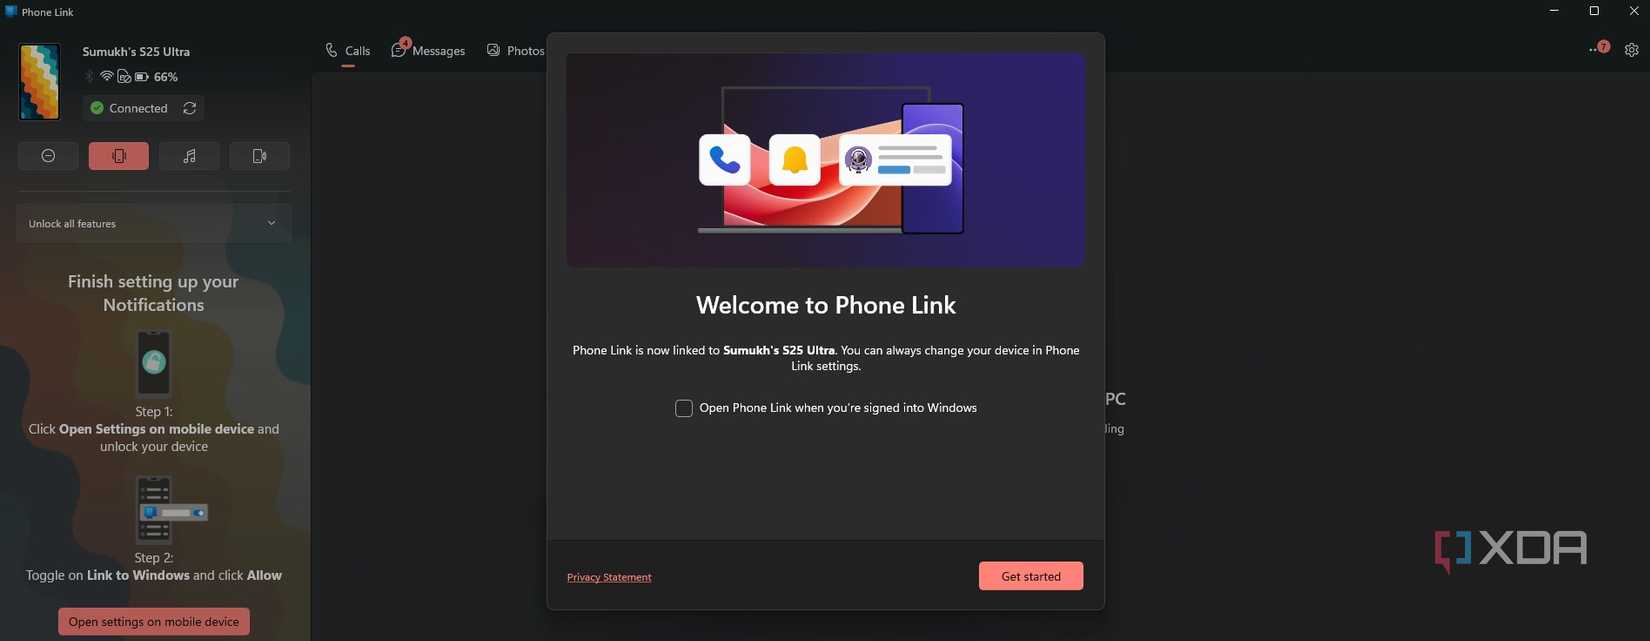Open the settings gear icon
This screenshot has width=1650, height=641.
click(1631, 50)
